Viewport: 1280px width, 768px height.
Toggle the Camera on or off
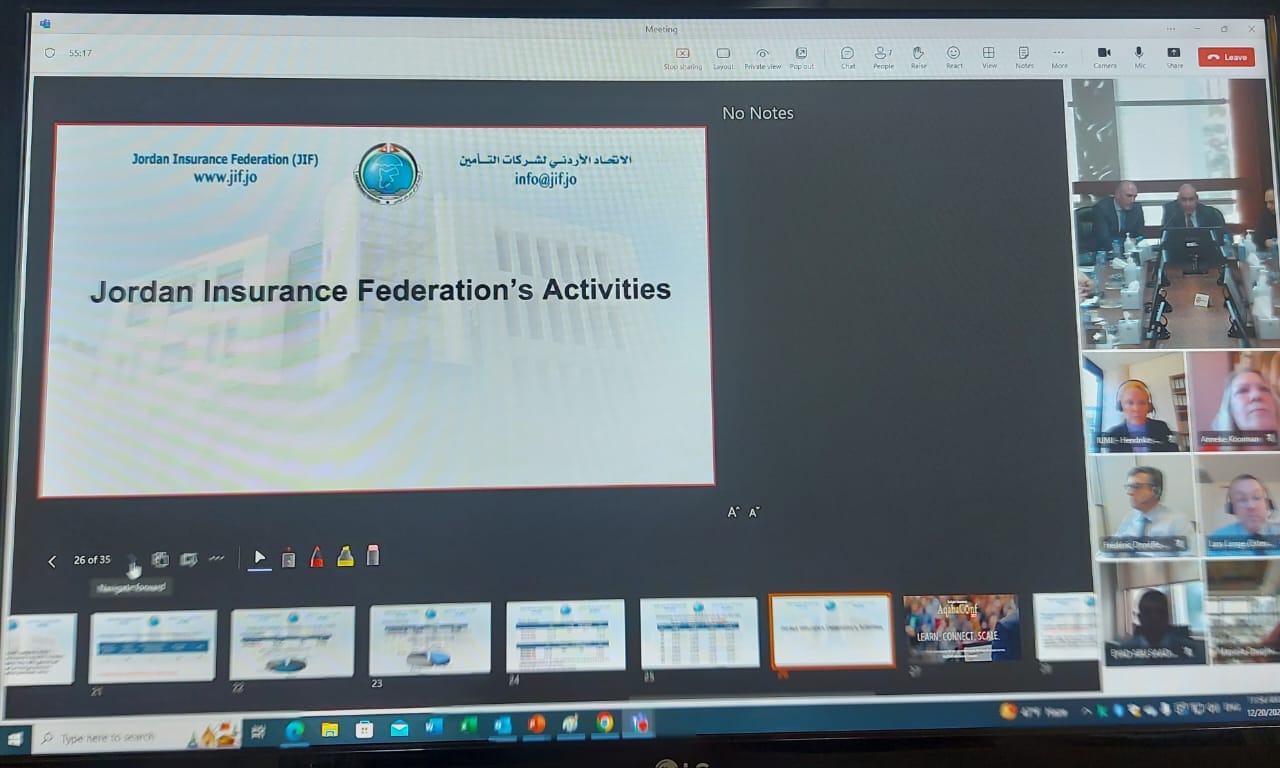click(x=1104, y=57)
